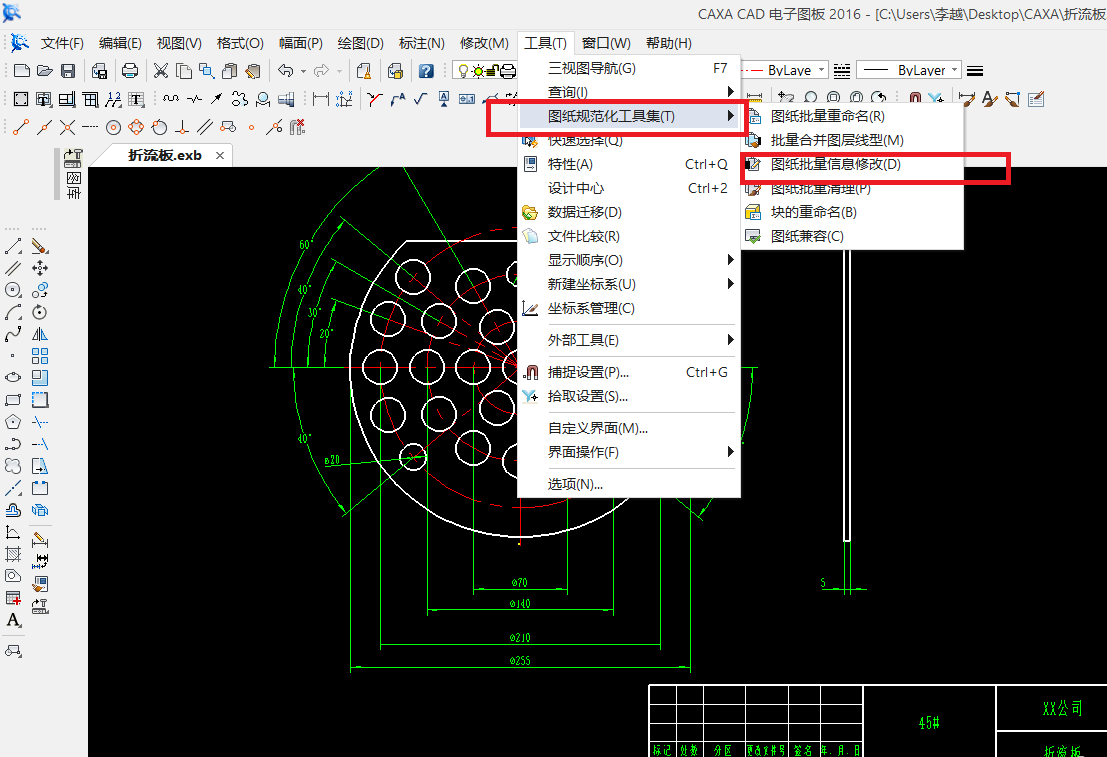Expand the 显示顺序 submenu arrow
Viewport: 1107px width, 757px height.
(x=731, y=259)
